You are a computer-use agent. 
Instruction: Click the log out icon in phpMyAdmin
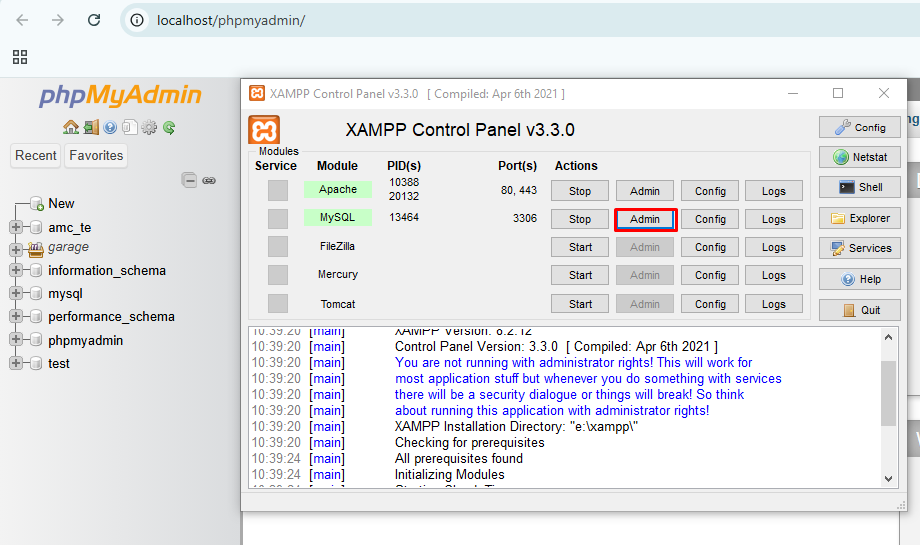coord(91,127)
